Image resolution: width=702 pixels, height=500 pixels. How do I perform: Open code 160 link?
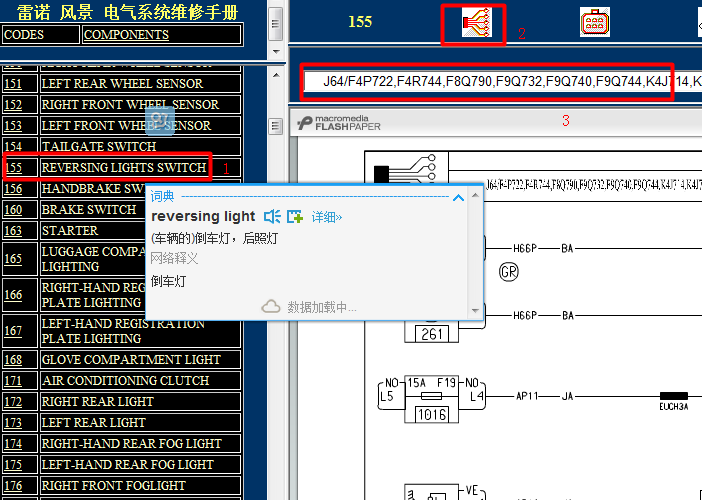tap(13, 210)
